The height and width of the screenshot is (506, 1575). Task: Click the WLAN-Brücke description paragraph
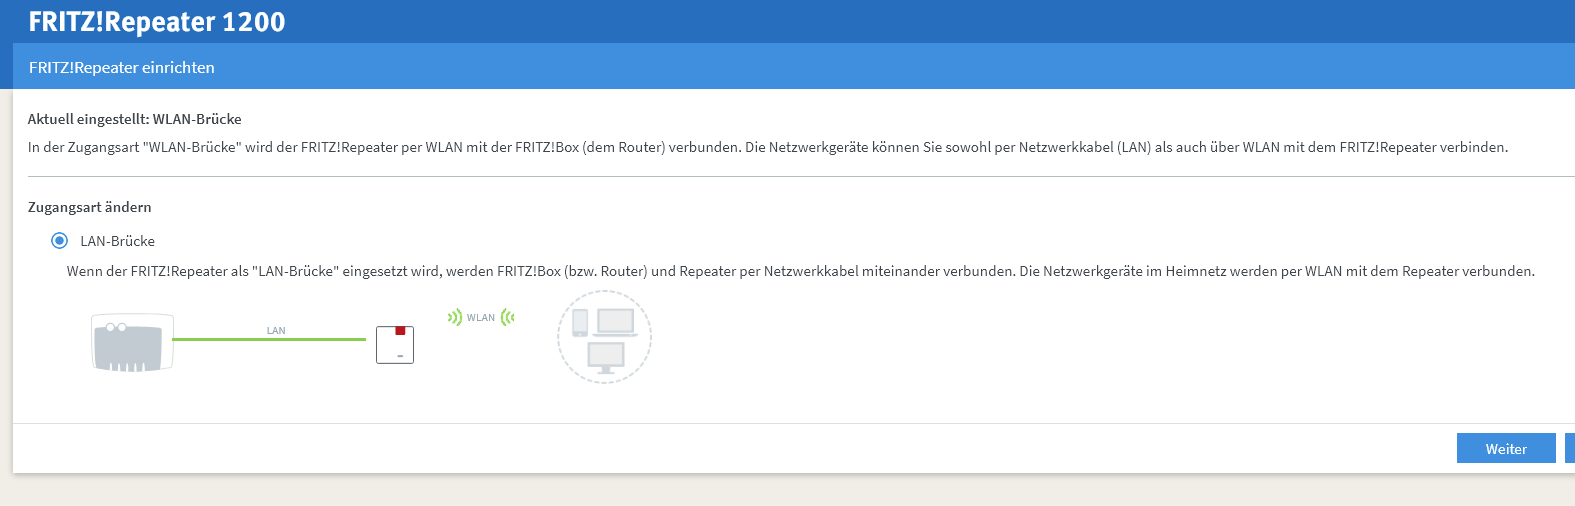pos(768,147)
